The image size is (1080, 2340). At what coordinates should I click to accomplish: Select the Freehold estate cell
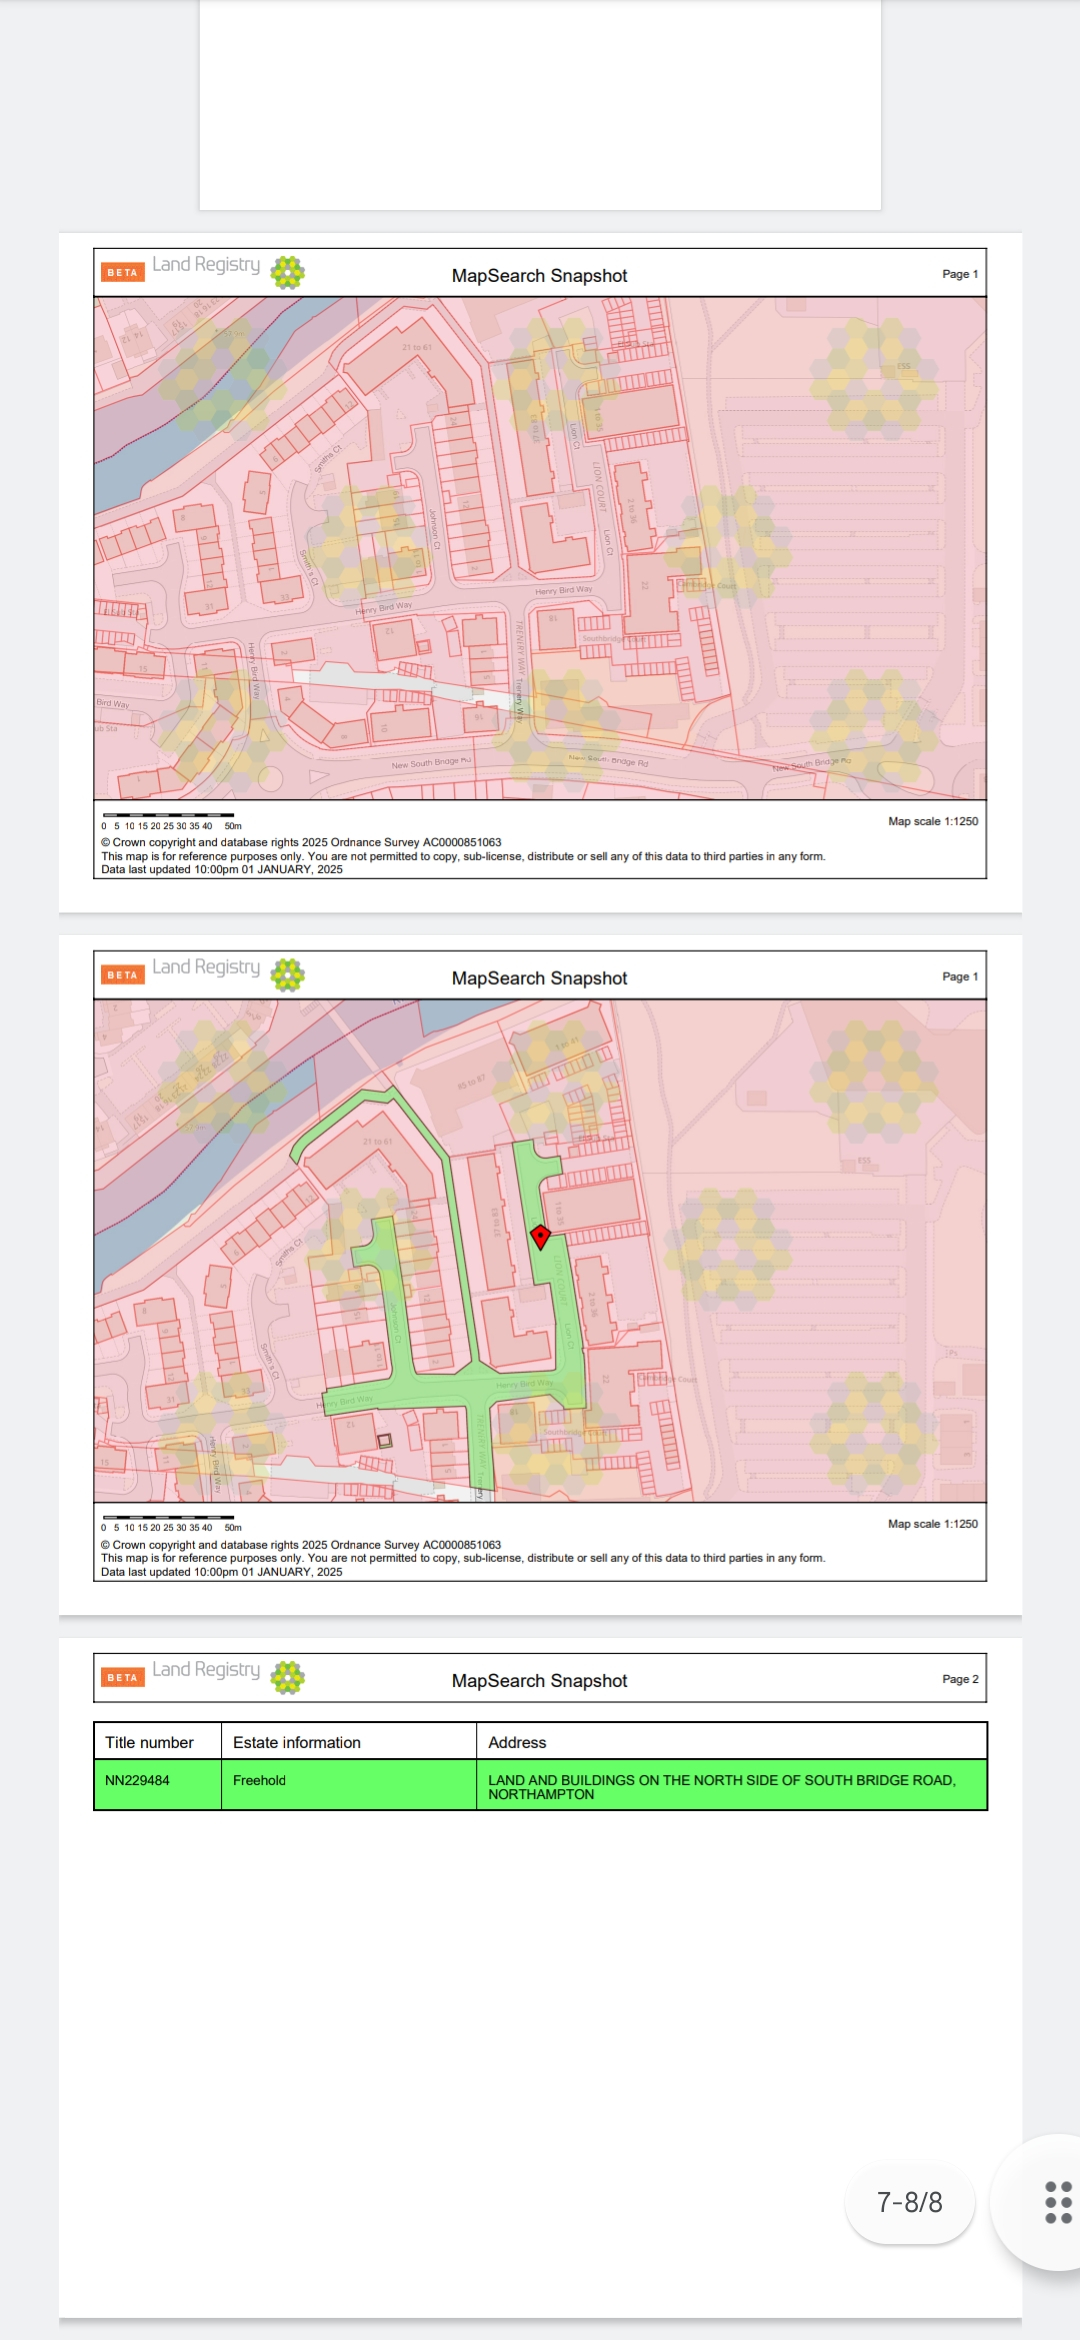[x=349, y=1785]
